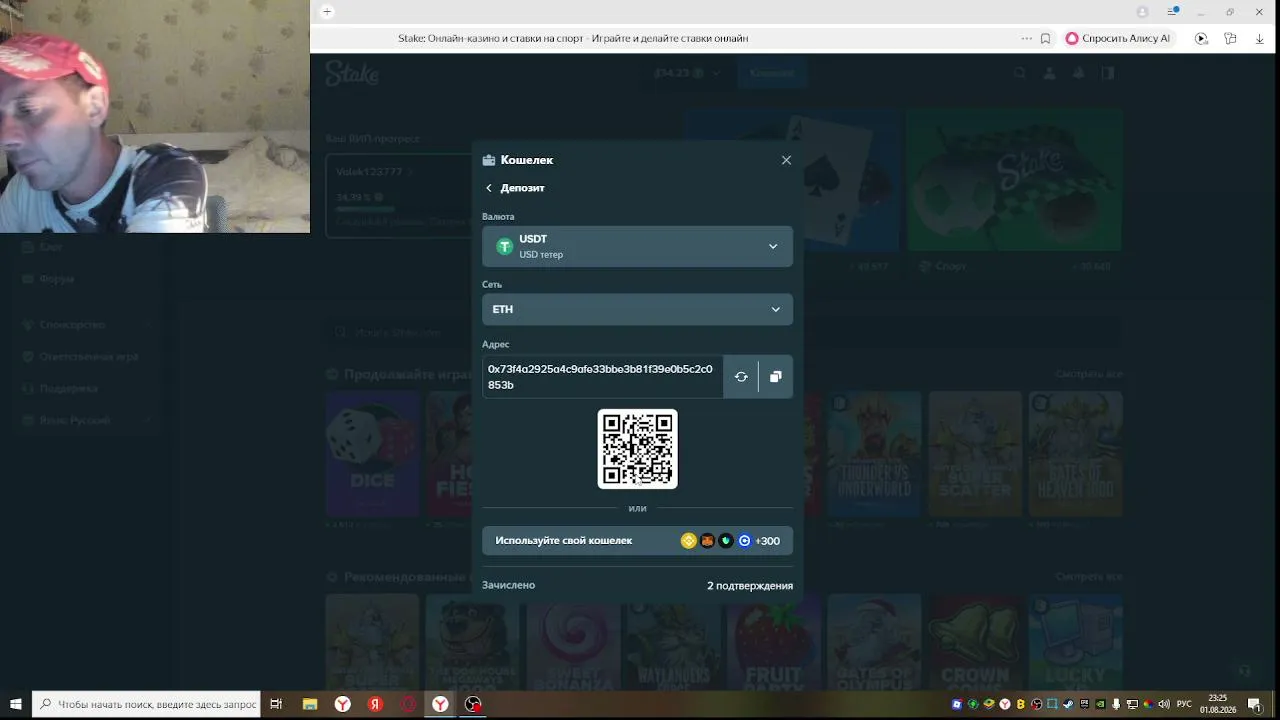Image resolution: width=1280 pixels, height=720 pixels.
Task: Close the Кошелек wallet dialog
Action: pos(786,160)
